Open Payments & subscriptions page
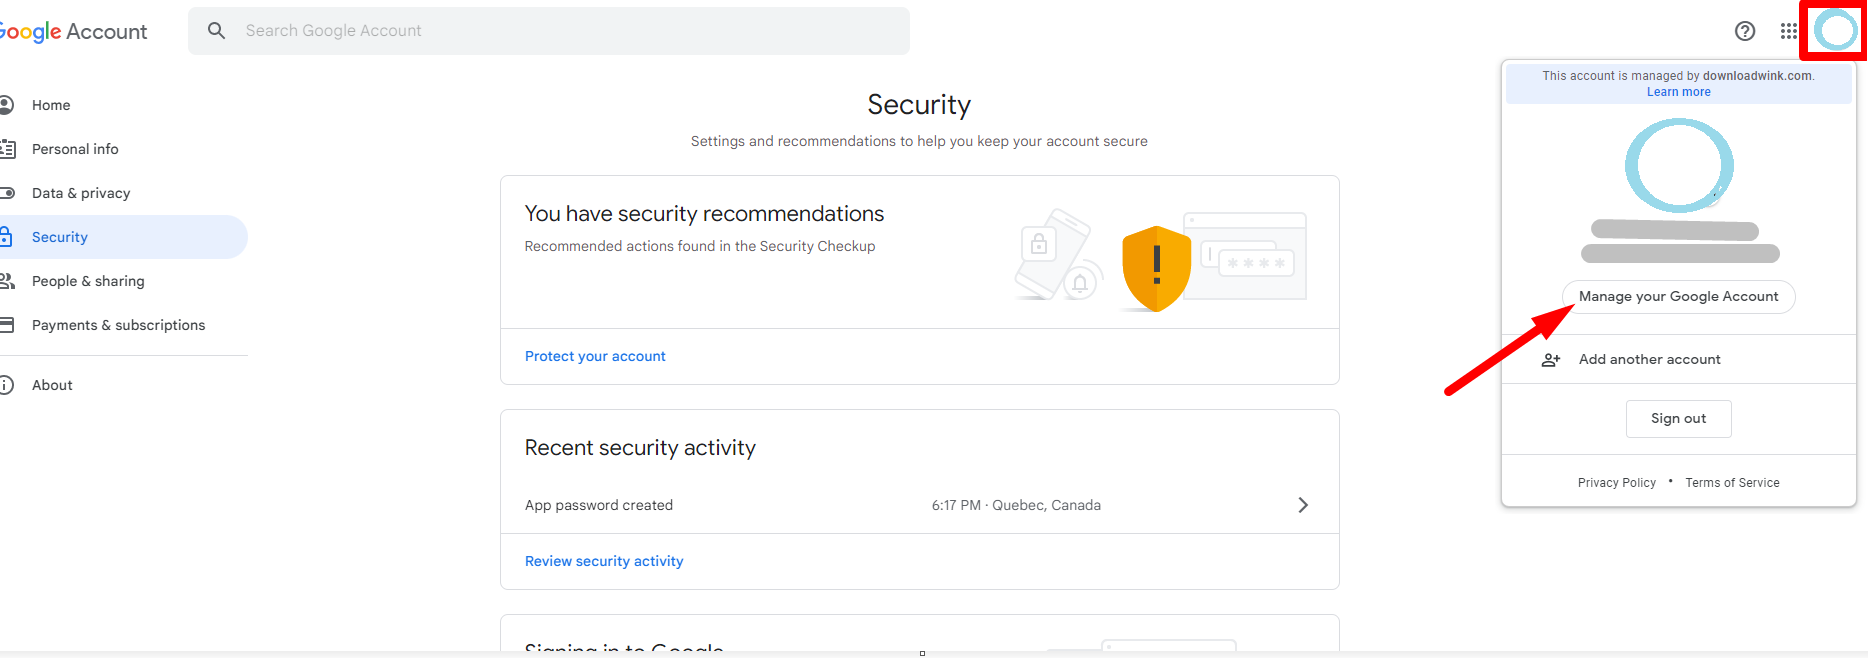This screenshot has width=1868, height=658. (x=118, y=325)
